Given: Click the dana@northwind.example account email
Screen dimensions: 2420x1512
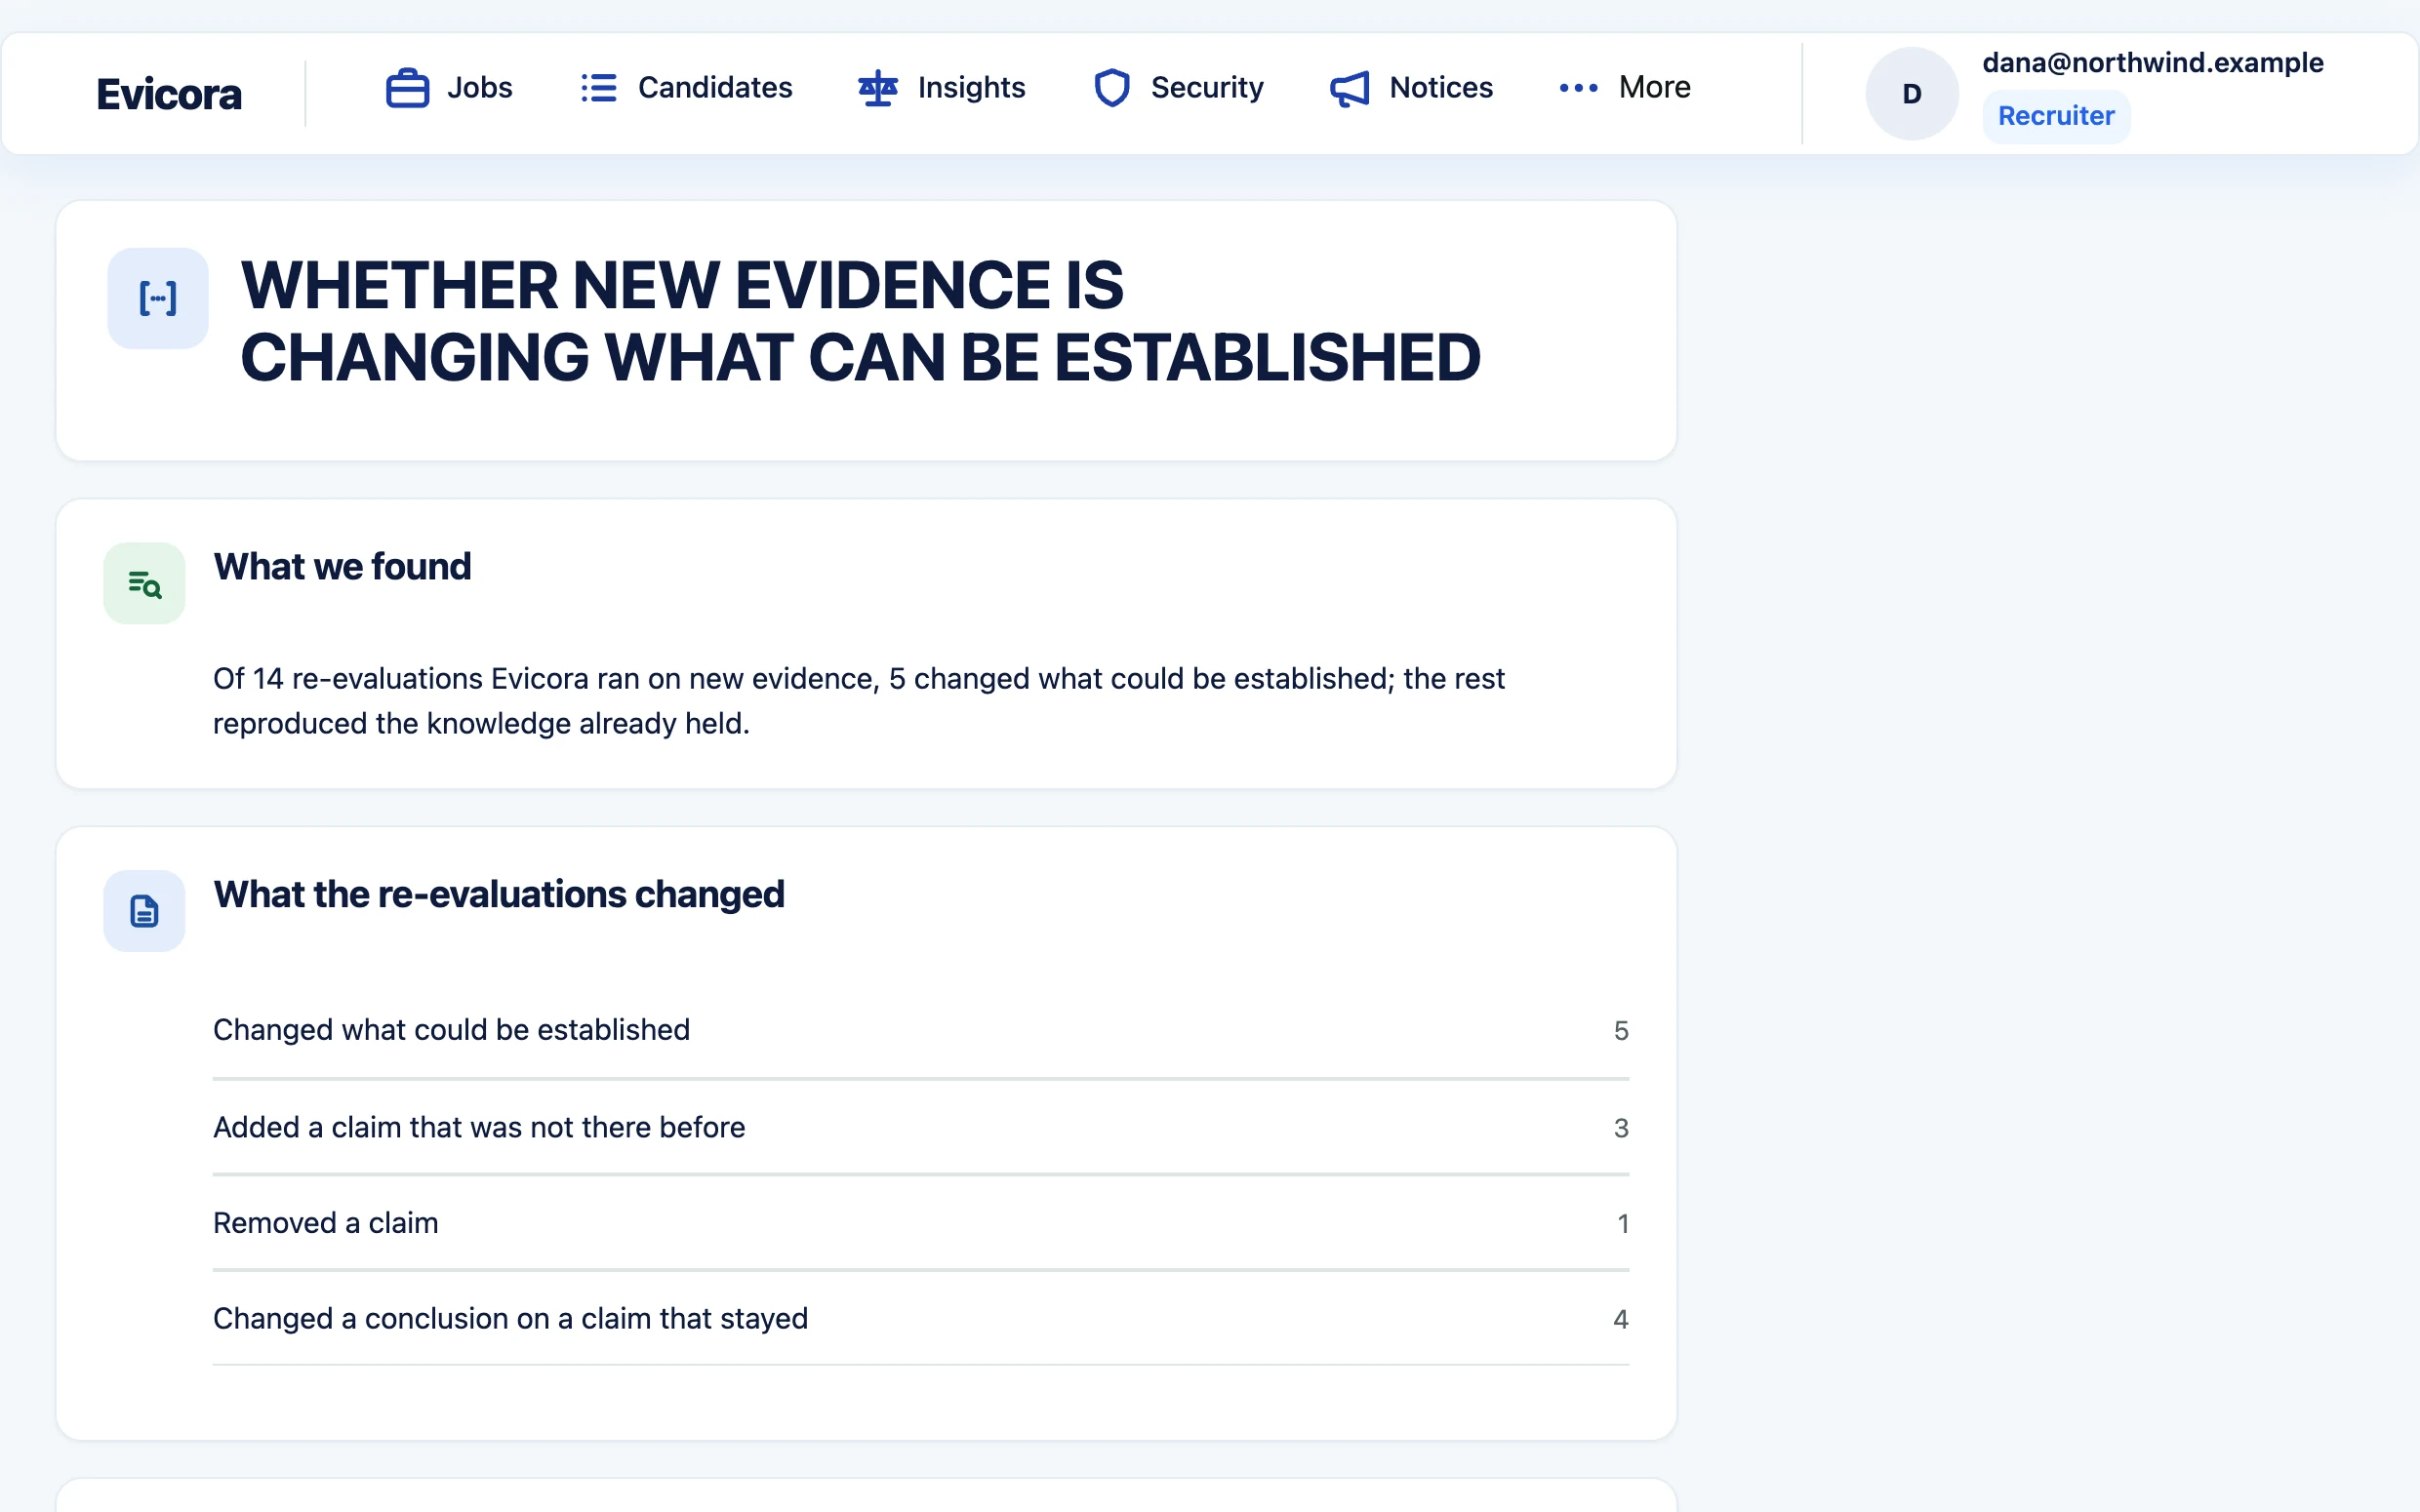Looking at the screenshot, I should [x=2152, y=63].
